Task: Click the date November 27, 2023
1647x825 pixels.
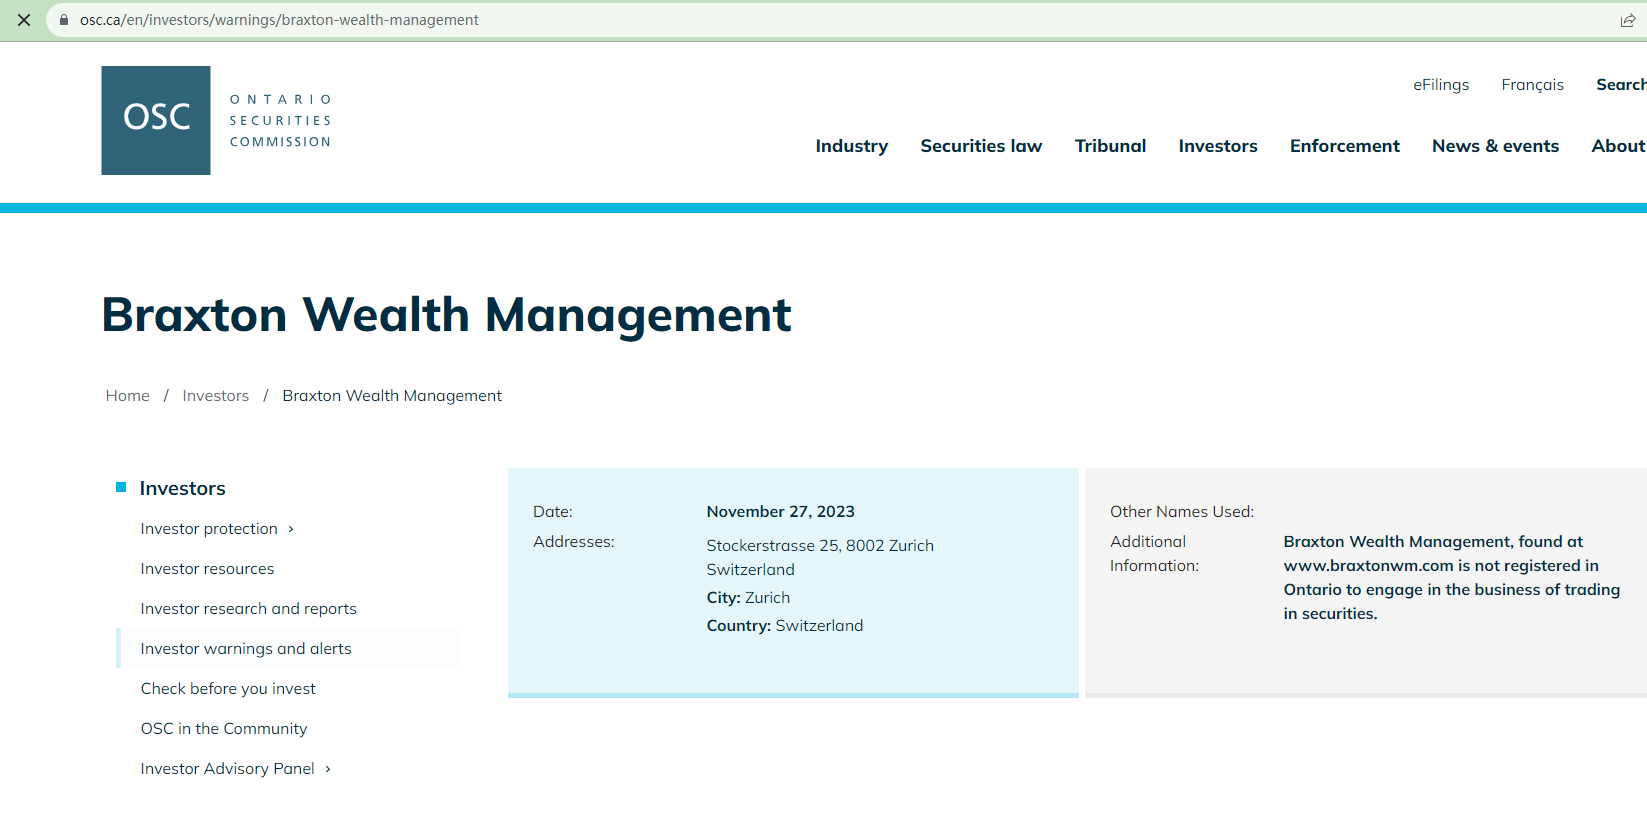Action: (x=780, y=512)
